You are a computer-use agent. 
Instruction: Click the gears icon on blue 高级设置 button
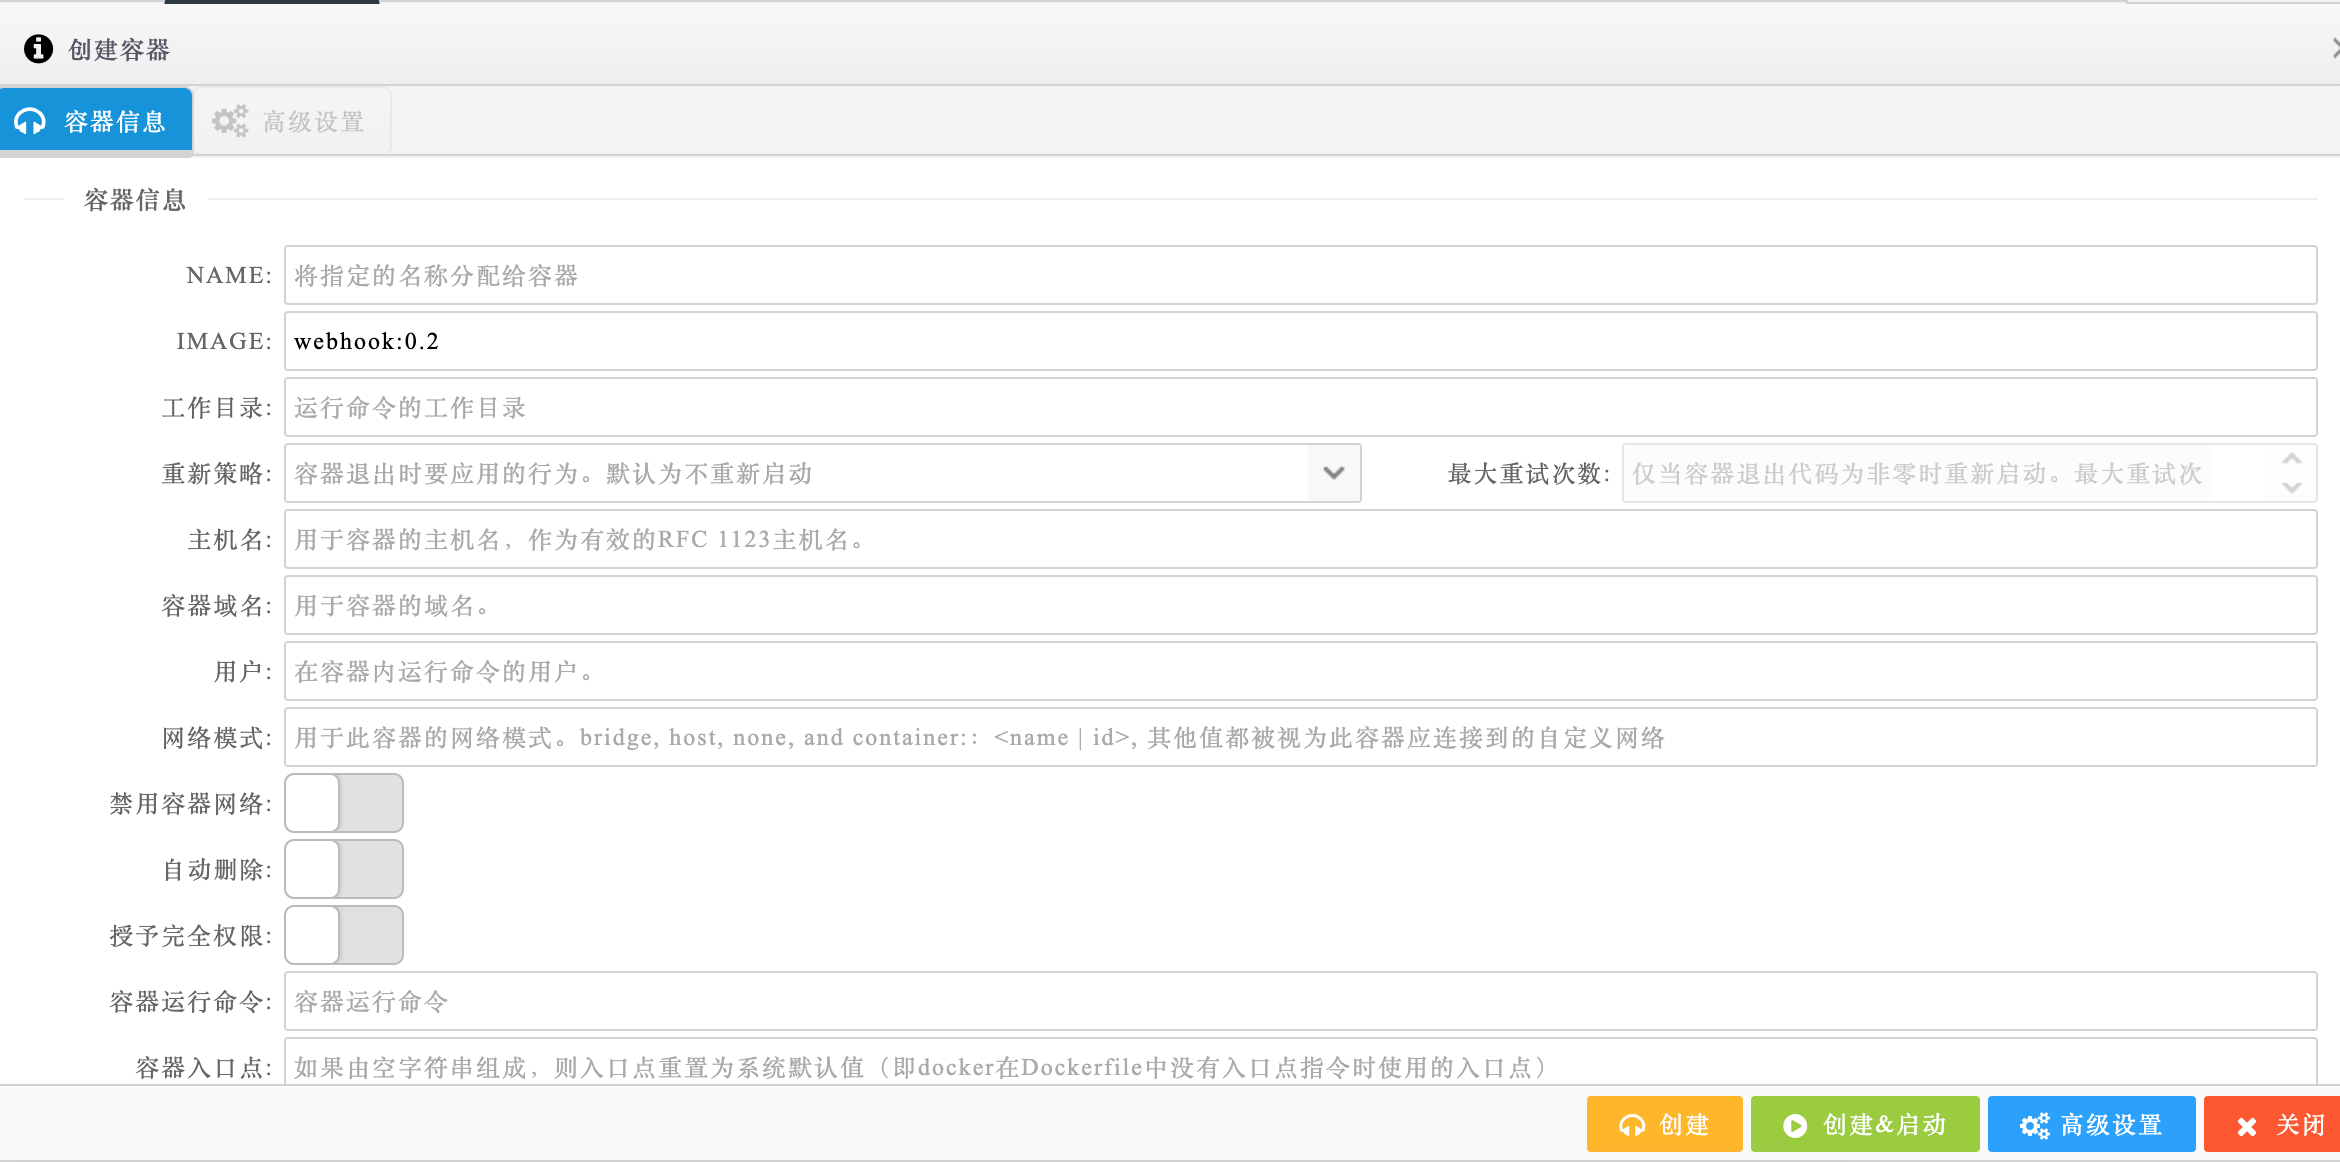[2035, 1126]
